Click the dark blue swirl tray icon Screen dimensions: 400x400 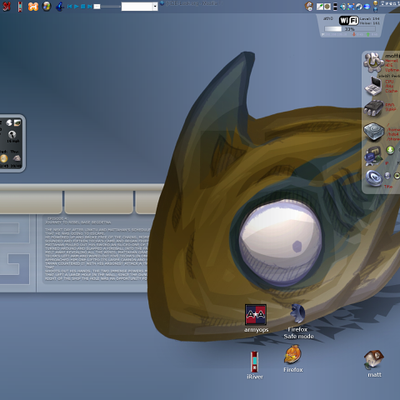click(x=359, y=6)
